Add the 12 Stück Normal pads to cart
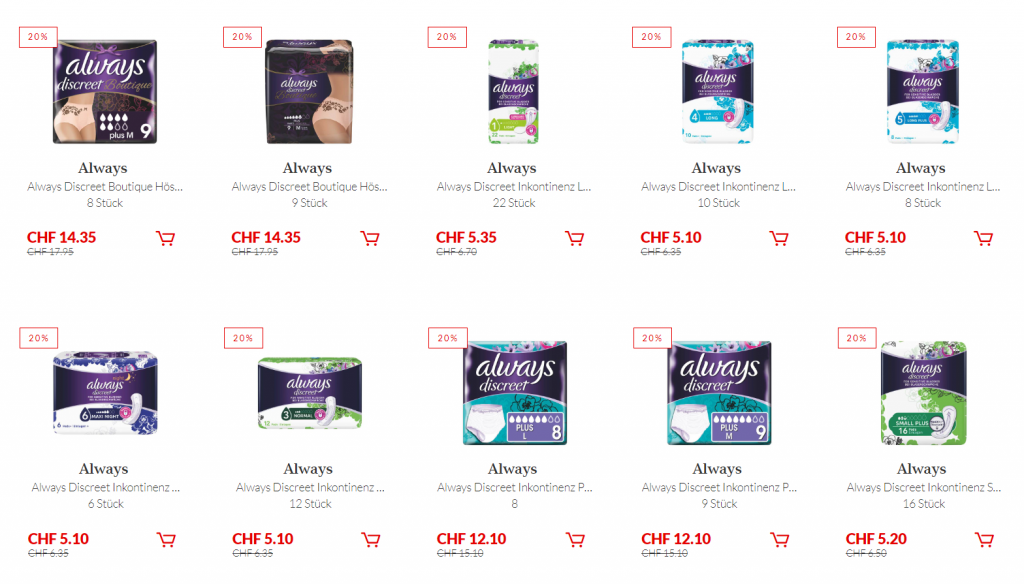The width and height of the screenshot is (1024, 584). (x=370, y=540)
